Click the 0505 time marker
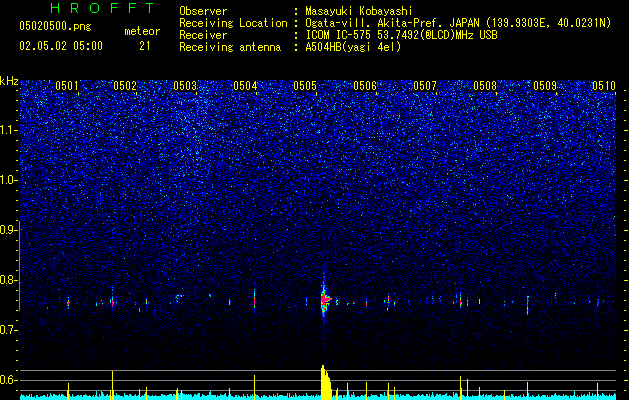The height and width of the screenshot is (400, 629). [305, 85]
